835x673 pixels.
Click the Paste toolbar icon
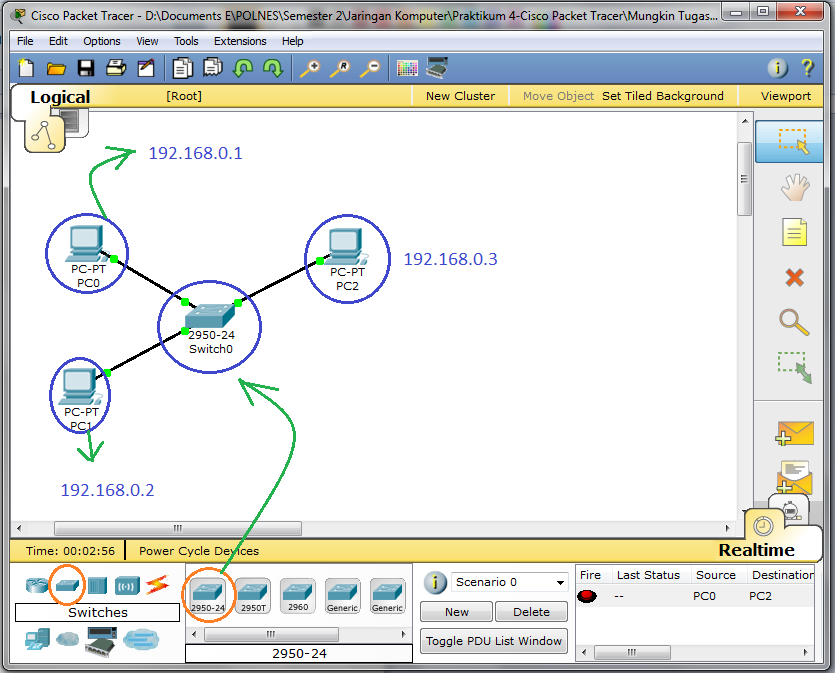(212, 68)
